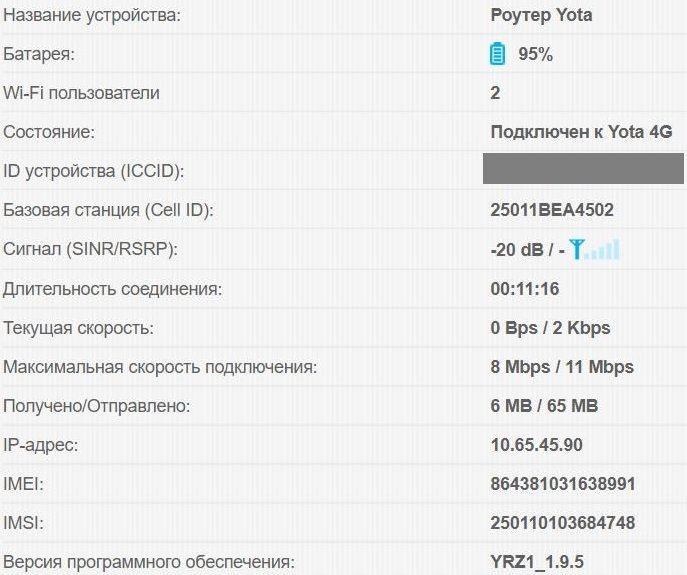Select the IP address 10.65.45.90

pos(536,445)
